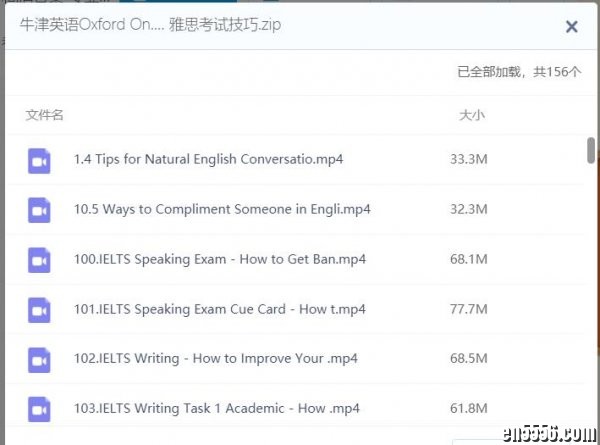Click video icon for 101.IELTS Speaking Cue Card
Viewport: 600px width, 445px height.
tap(39, 310)
